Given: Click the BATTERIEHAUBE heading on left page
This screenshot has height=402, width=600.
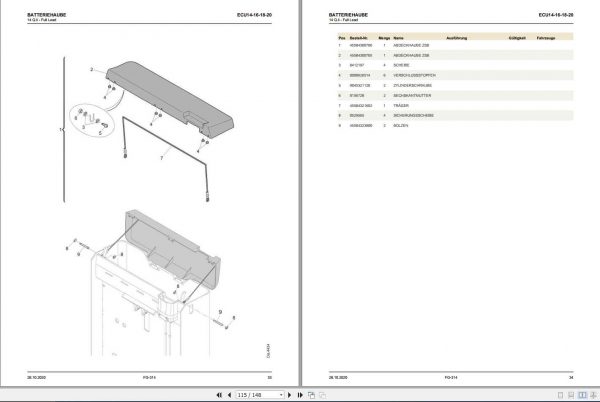Looking at the screenshot, I should tap(47, 15).
